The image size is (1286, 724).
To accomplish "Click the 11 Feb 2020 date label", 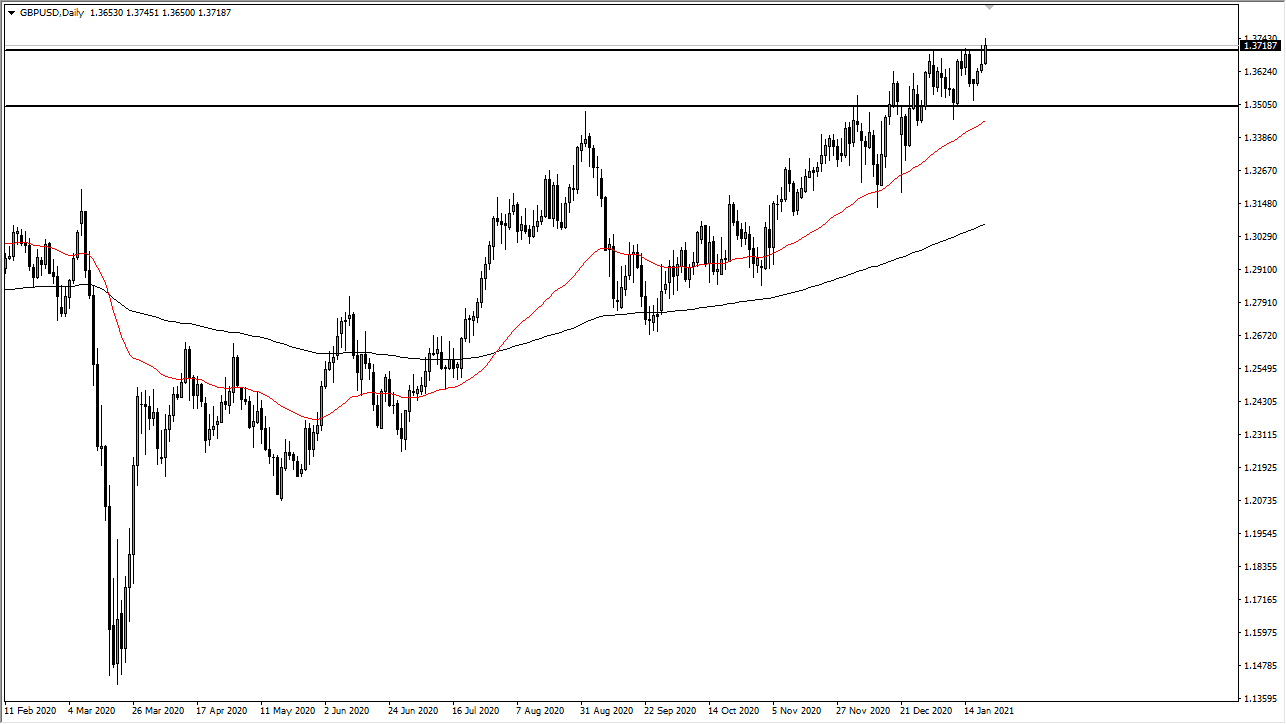I will [31, 709].
